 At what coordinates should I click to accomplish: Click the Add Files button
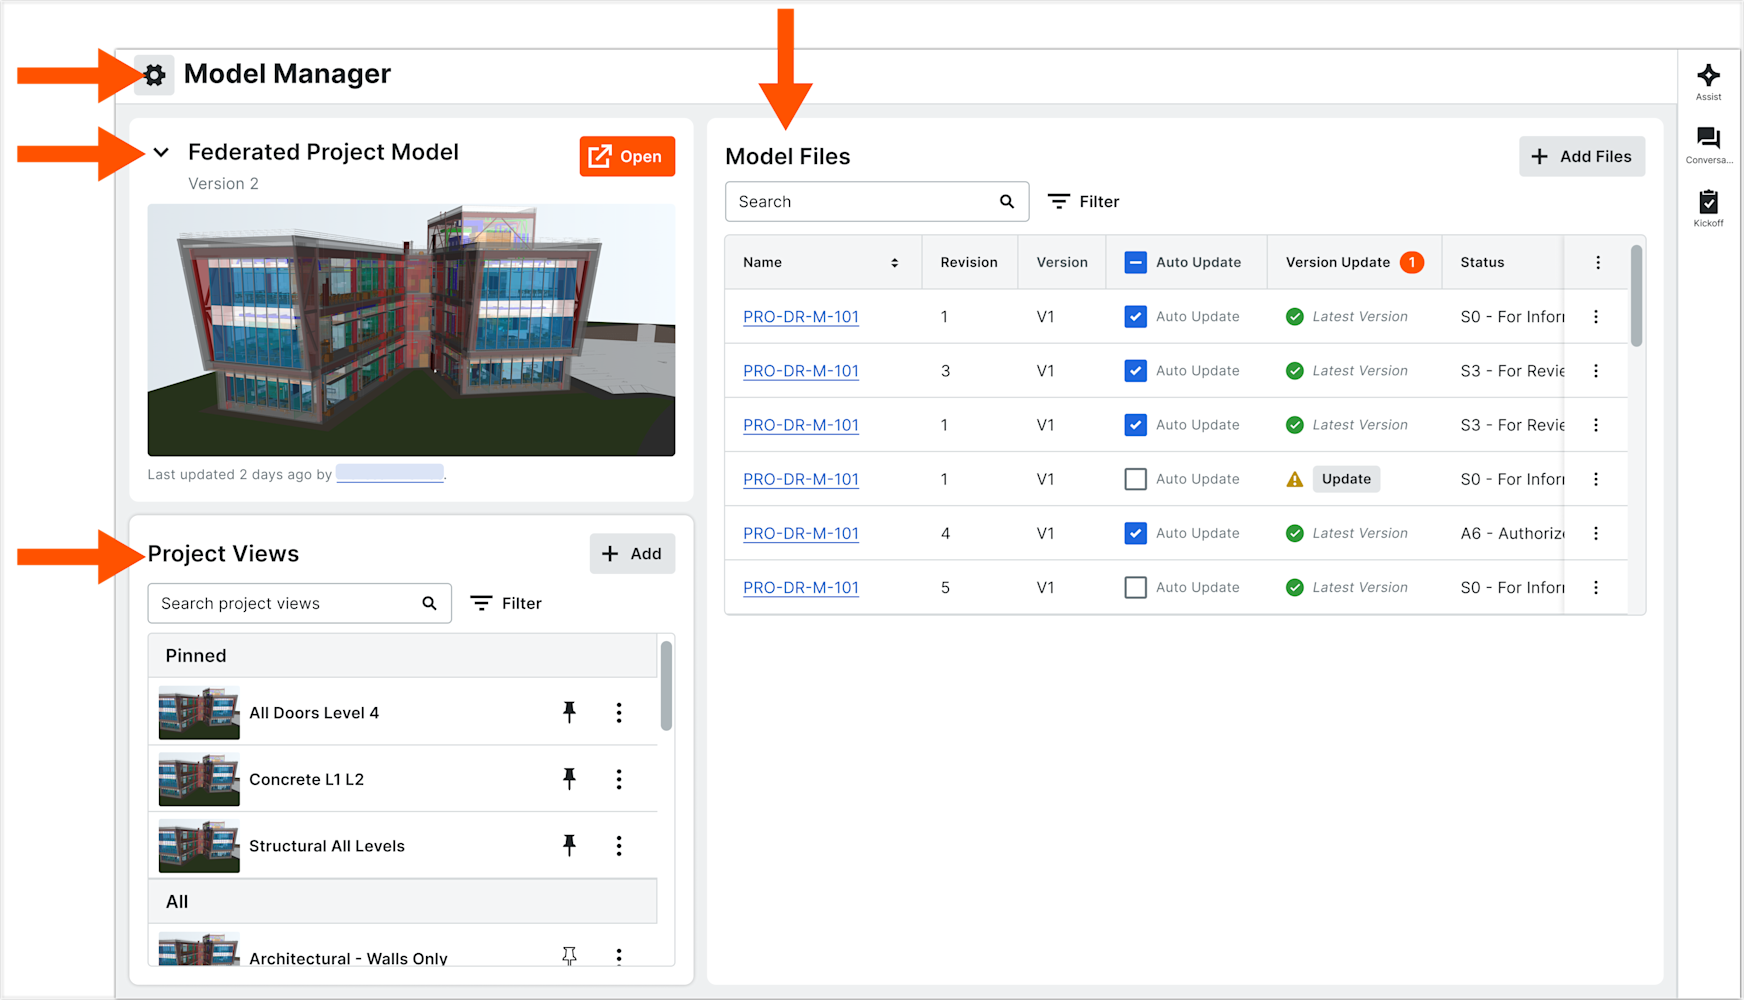[x=1582, y=156]
